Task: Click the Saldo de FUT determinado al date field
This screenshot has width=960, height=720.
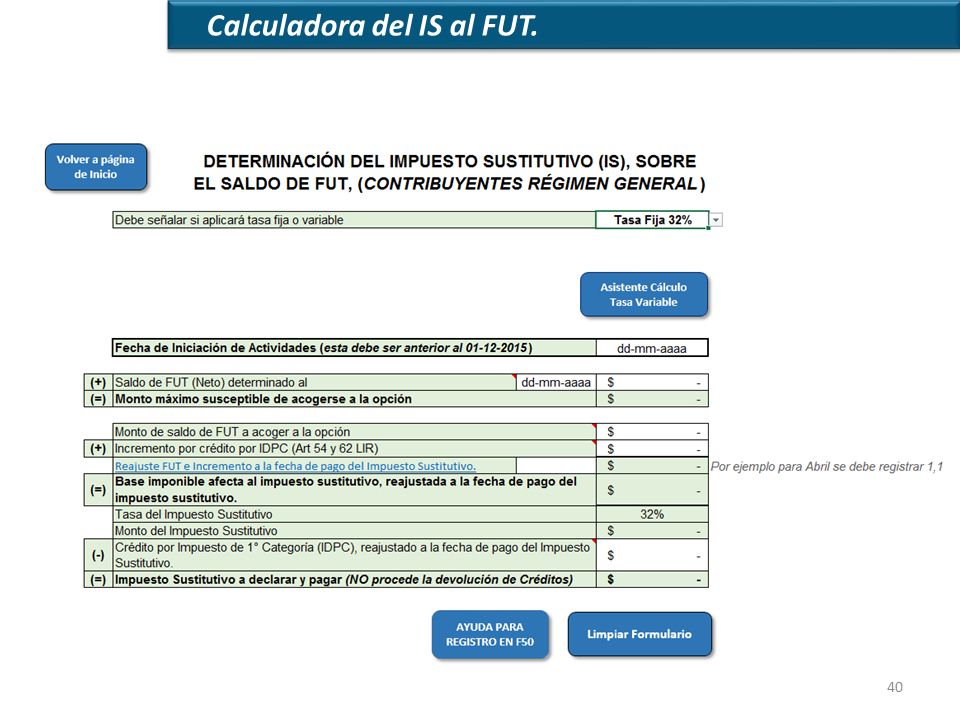Action: tap(556, 382)
